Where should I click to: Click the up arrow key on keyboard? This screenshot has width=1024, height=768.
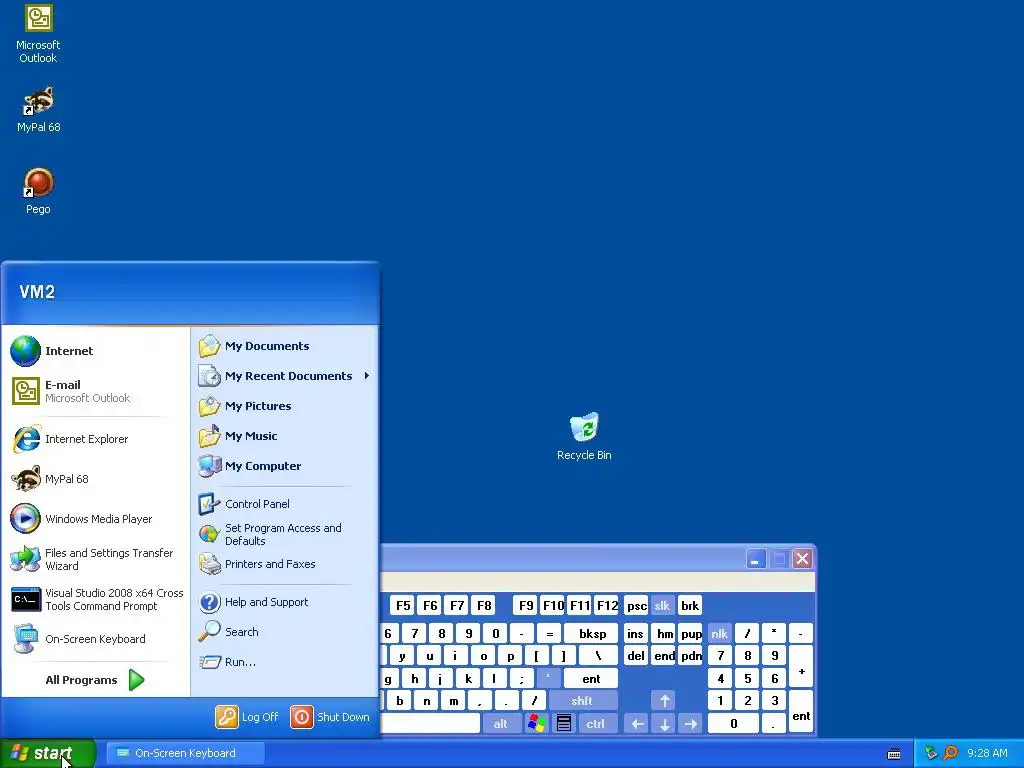[664, 701]
